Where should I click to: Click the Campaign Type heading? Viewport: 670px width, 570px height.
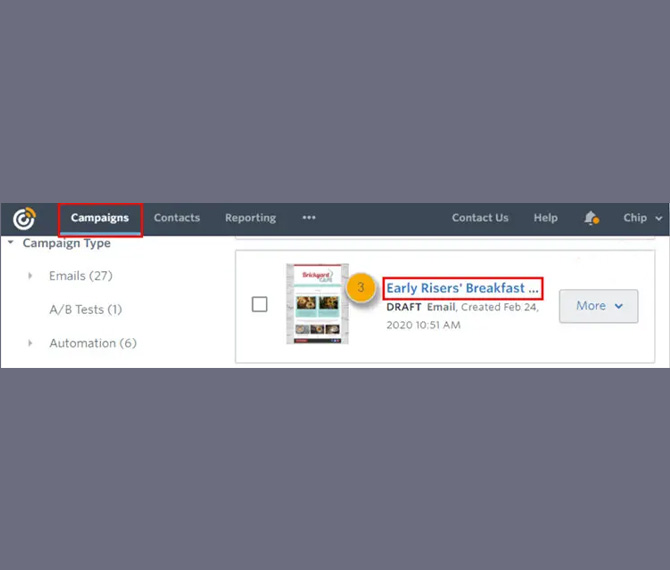pyautogui.click(x=67, y=243)
